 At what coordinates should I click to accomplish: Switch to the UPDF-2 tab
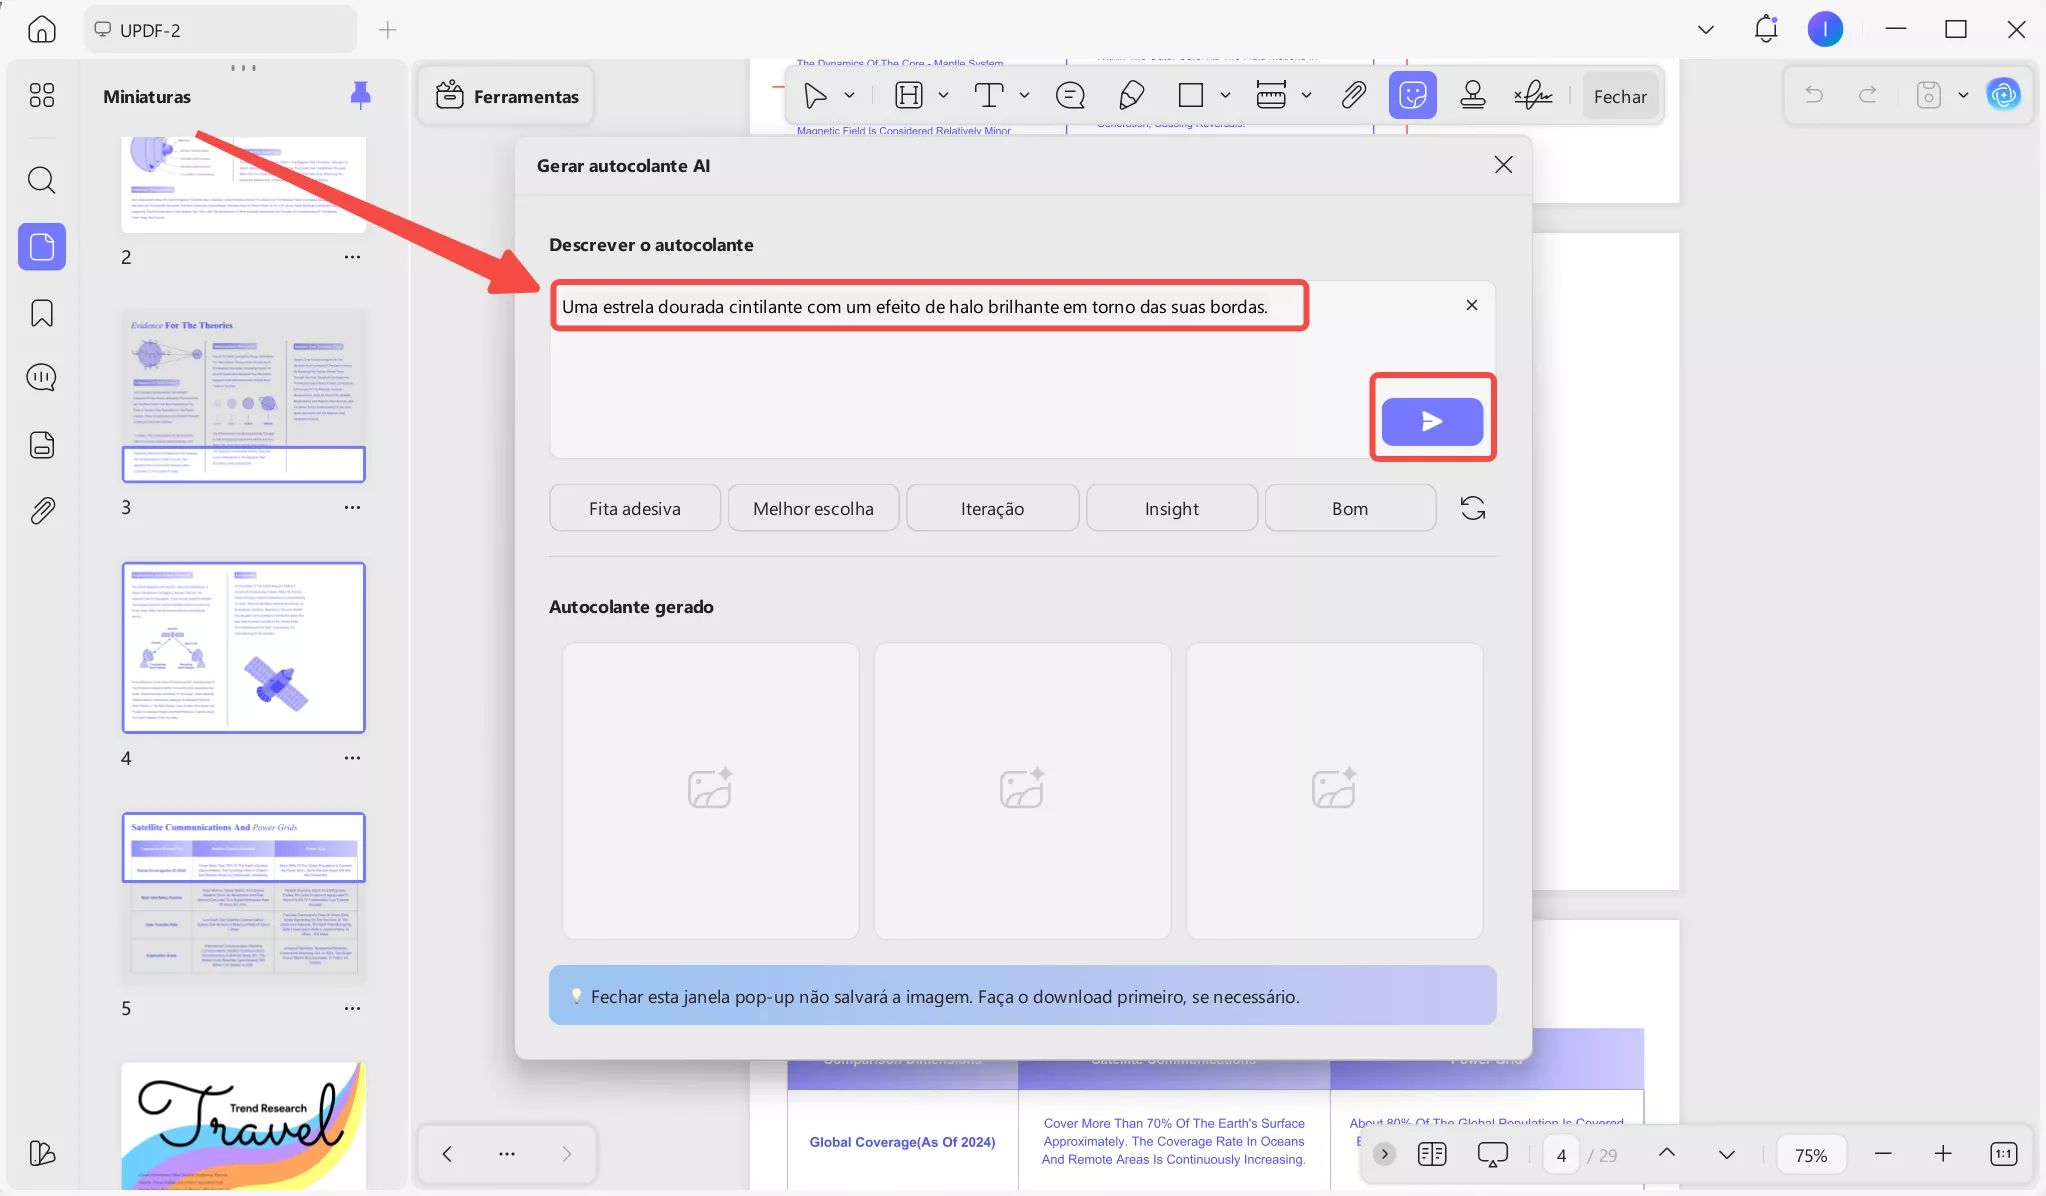click(x=220, y=30)
